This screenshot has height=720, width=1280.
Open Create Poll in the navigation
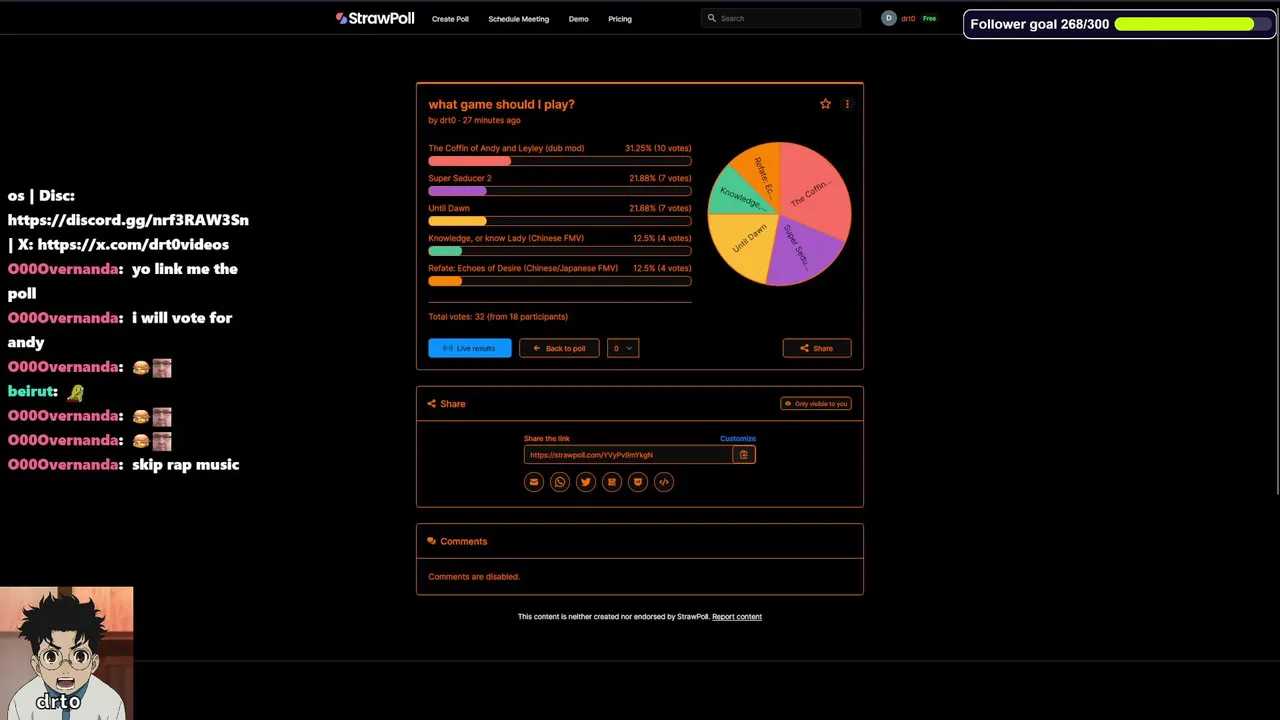pyautogui.click(x=450, y=19)
